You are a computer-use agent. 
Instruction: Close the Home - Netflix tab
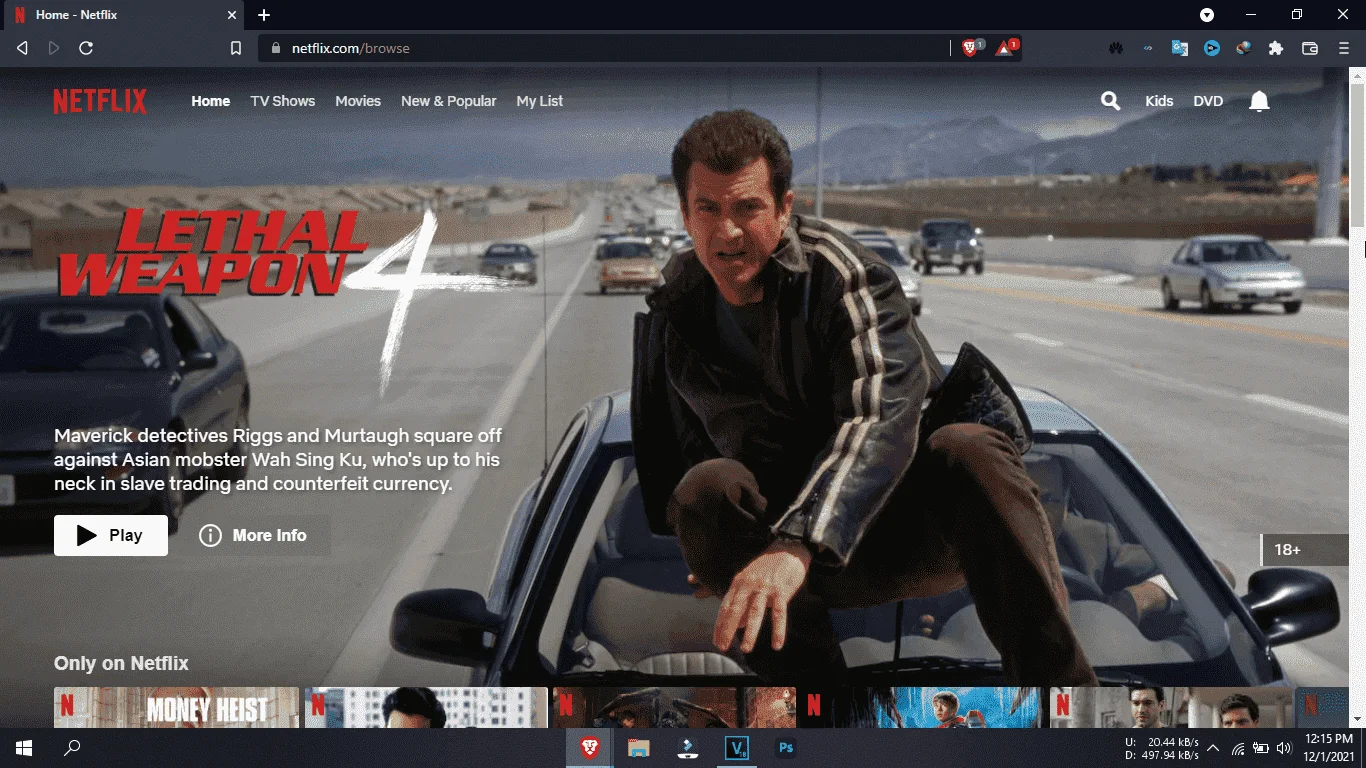(232, 15)
